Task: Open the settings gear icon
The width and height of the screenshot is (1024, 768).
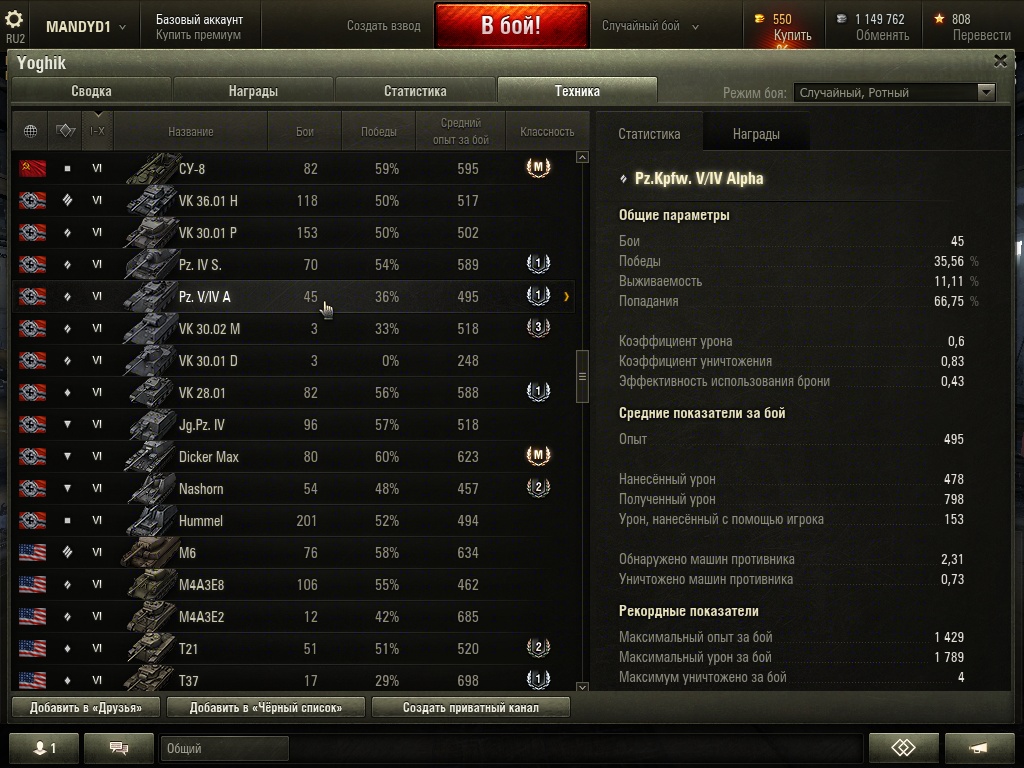Action: [14, 19]
